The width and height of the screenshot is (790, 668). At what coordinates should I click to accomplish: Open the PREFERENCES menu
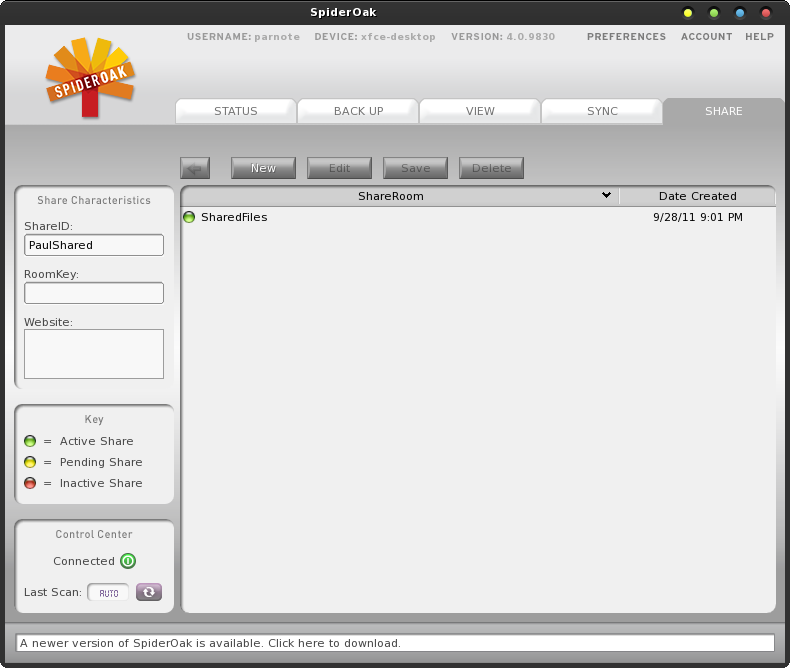click(626, 37)
